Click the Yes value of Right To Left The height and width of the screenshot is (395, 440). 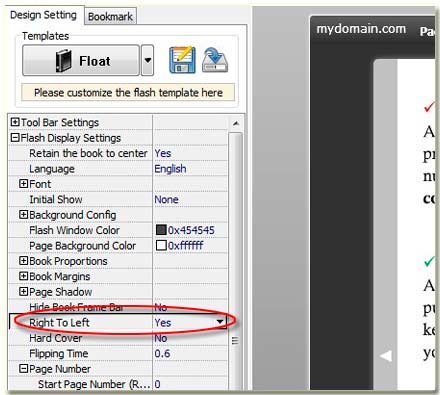coord(163,323)
